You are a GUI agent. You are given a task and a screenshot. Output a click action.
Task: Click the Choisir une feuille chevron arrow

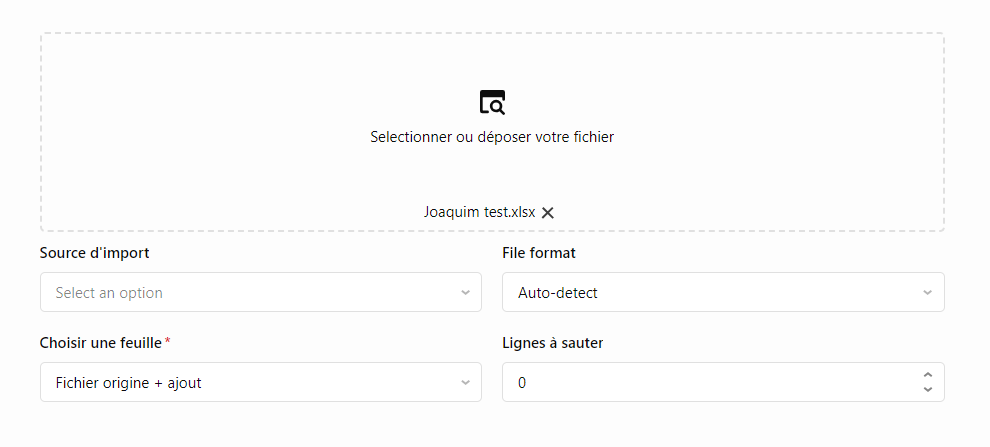tap(465, 383)
